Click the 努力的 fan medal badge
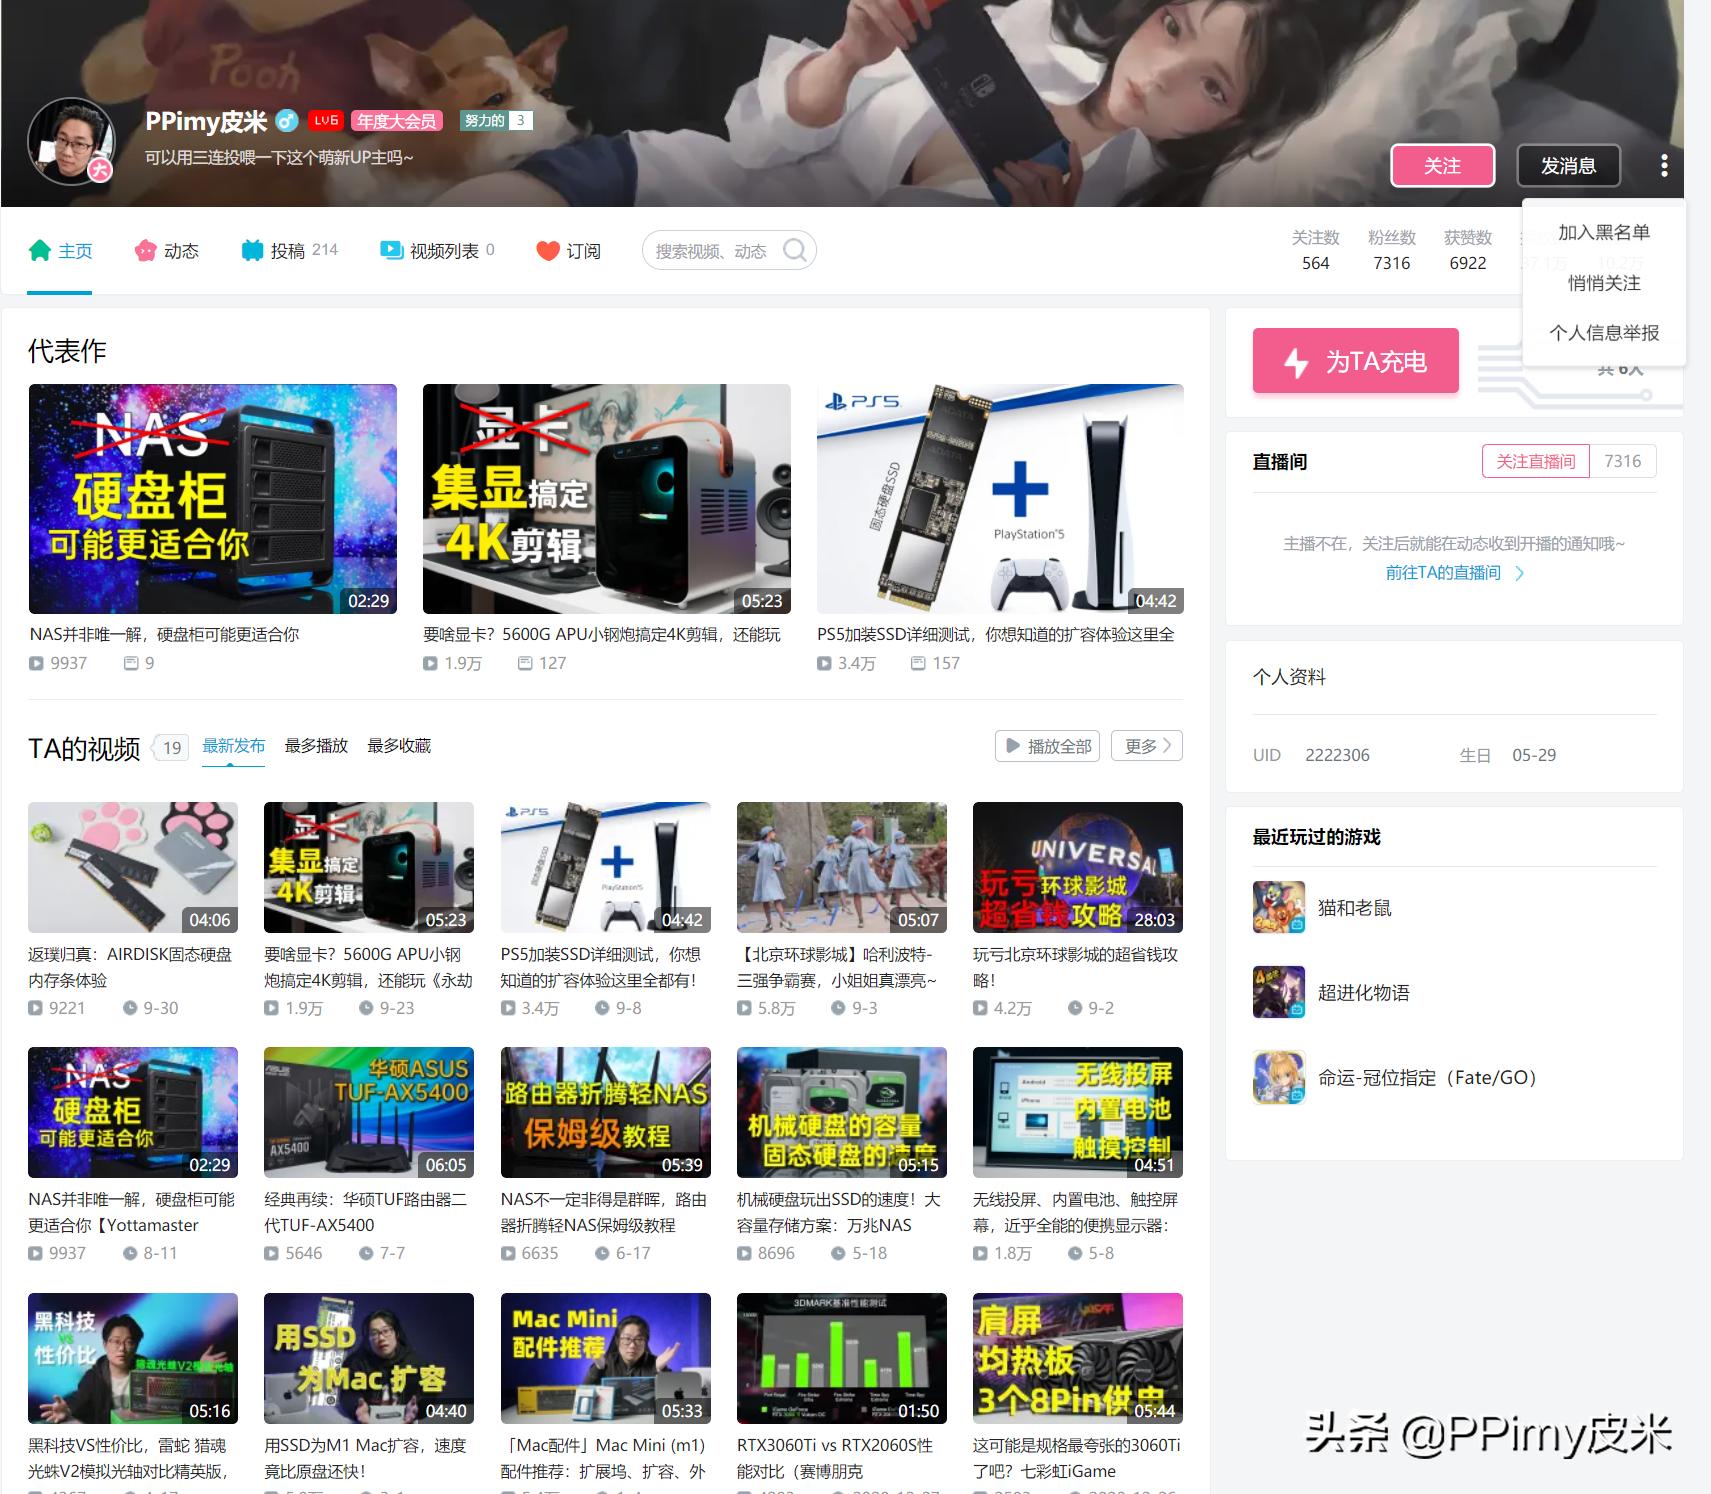 [496, 121]
